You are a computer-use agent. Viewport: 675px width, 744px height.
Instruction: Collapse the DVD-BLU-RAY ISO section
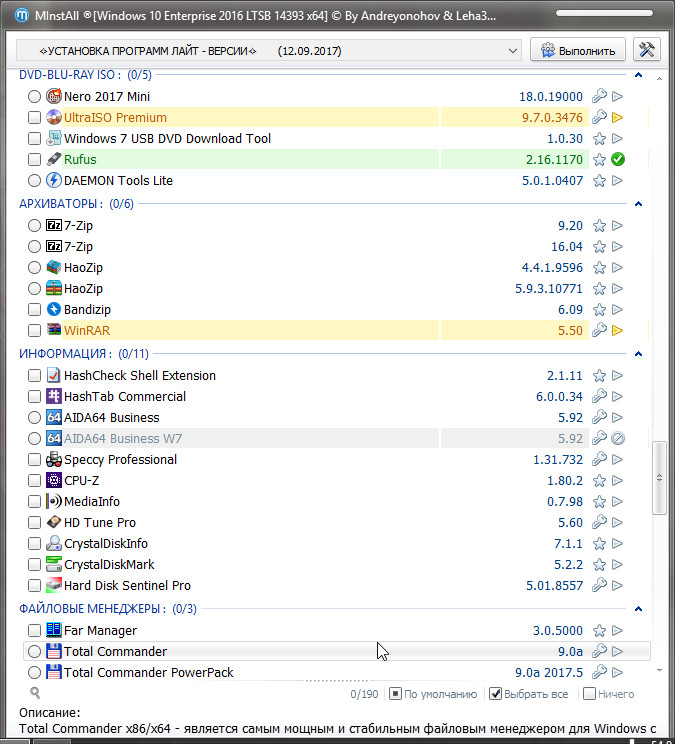tap(639, 75)
